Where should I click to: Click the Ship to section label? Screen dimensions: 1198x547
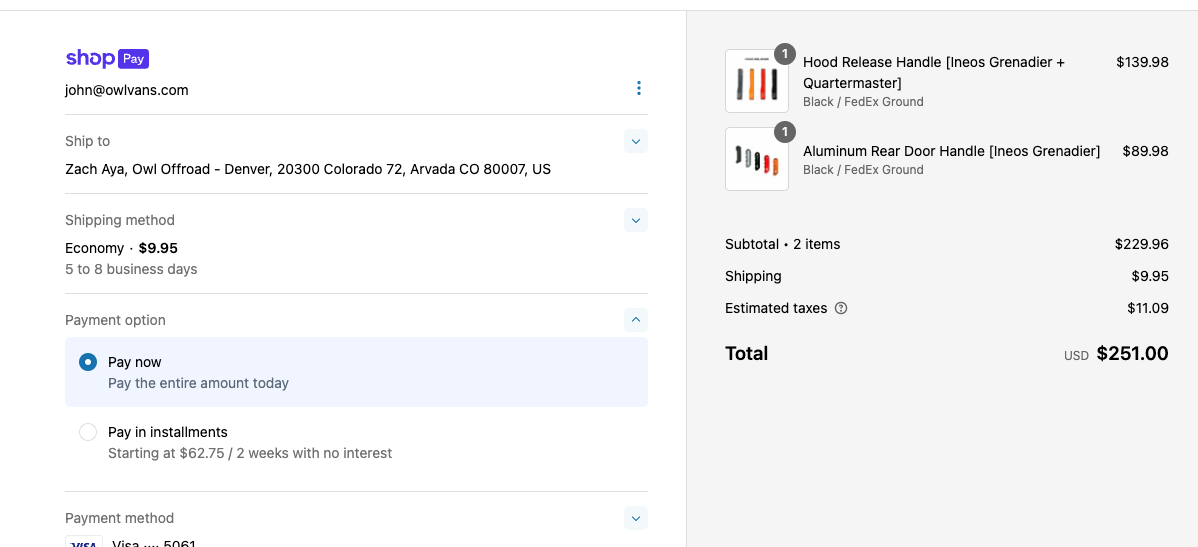[87, 141]
